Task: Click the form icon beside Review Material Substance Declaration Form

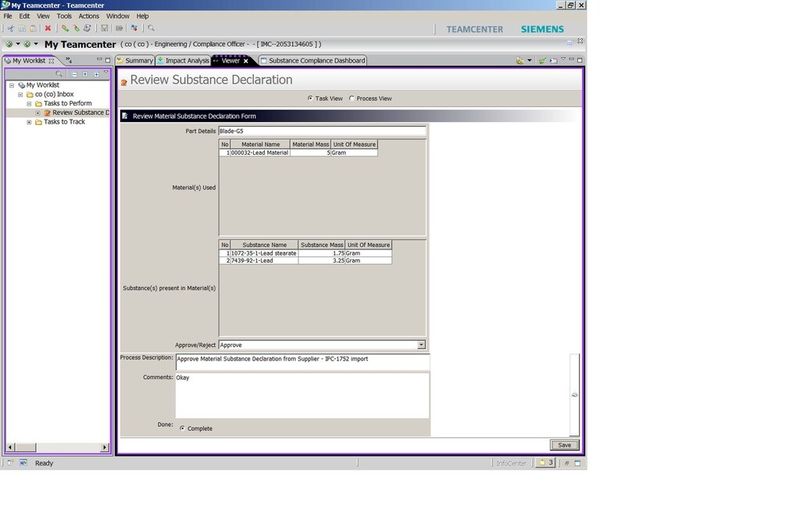Action: (x=125, y=116)
